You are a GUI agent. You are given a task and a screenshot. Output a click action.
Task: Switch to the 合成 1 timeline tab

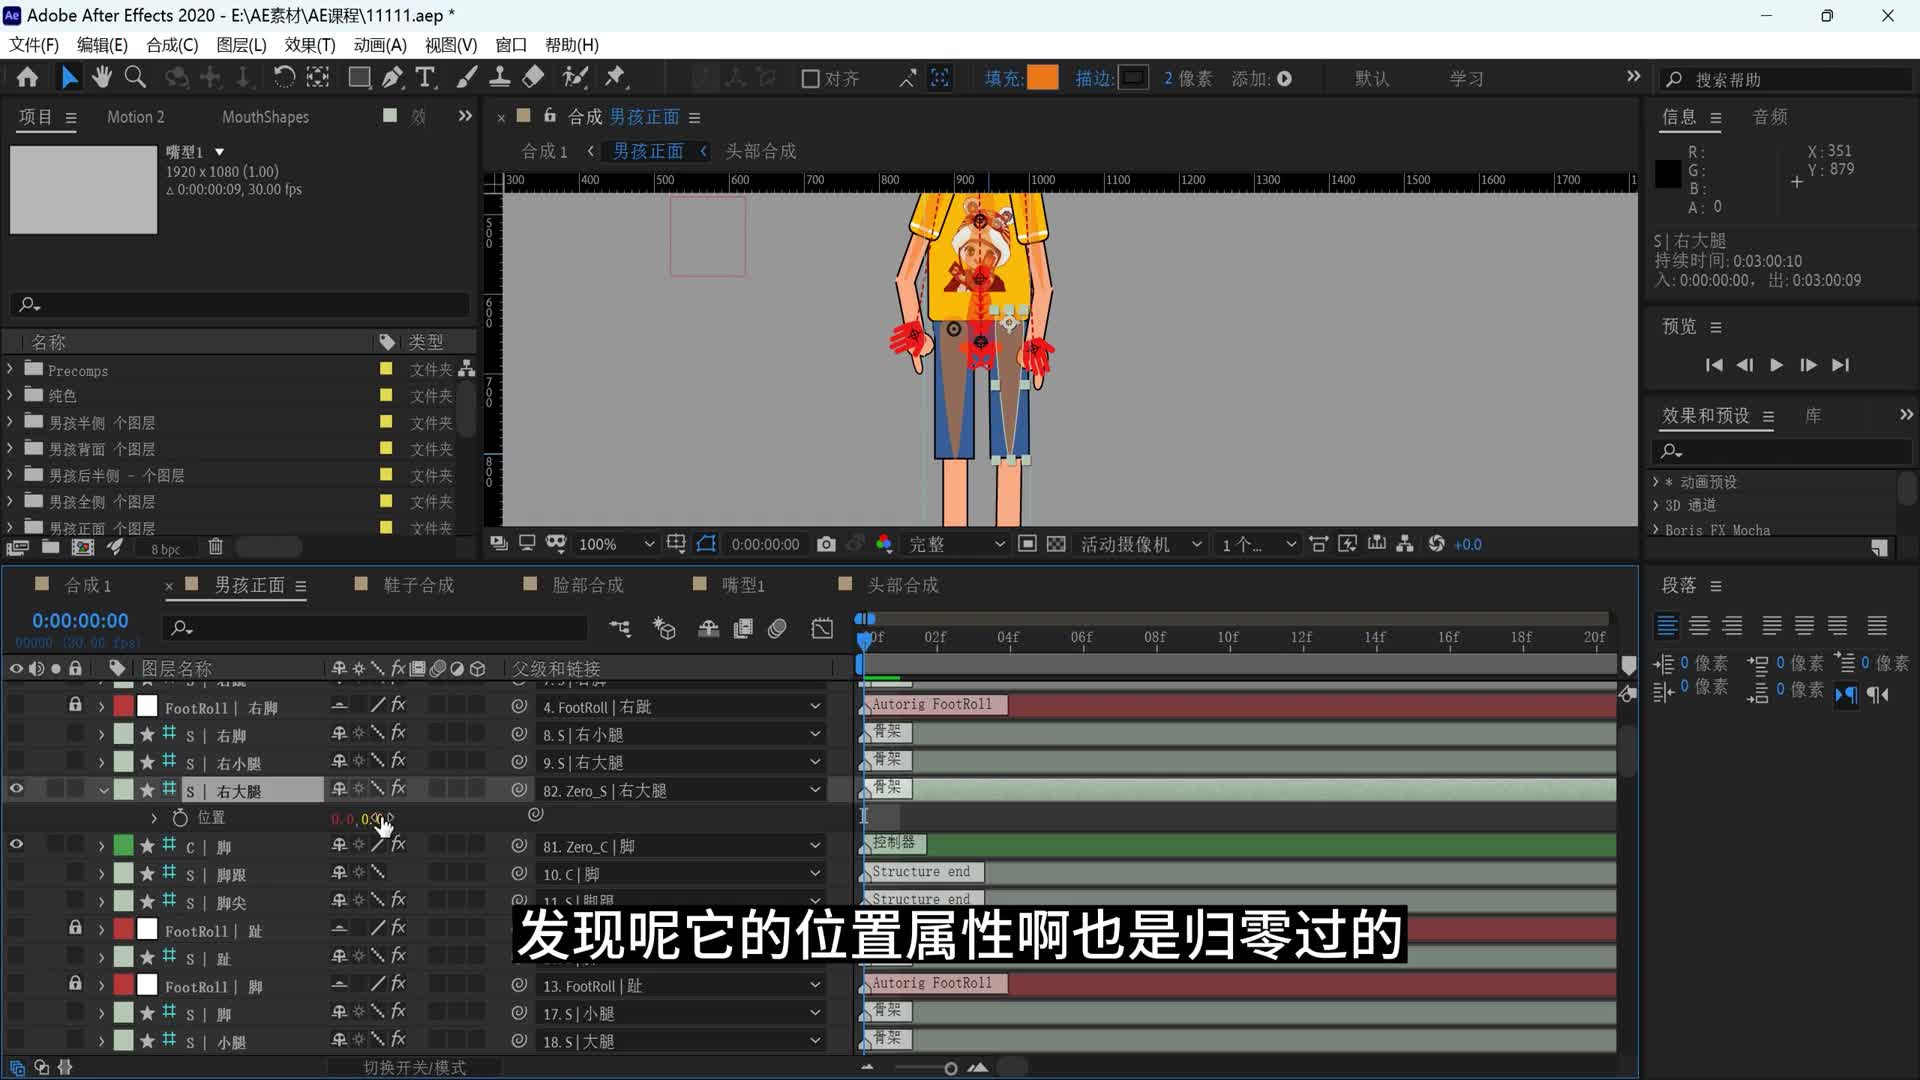click(x=88, y=585)
